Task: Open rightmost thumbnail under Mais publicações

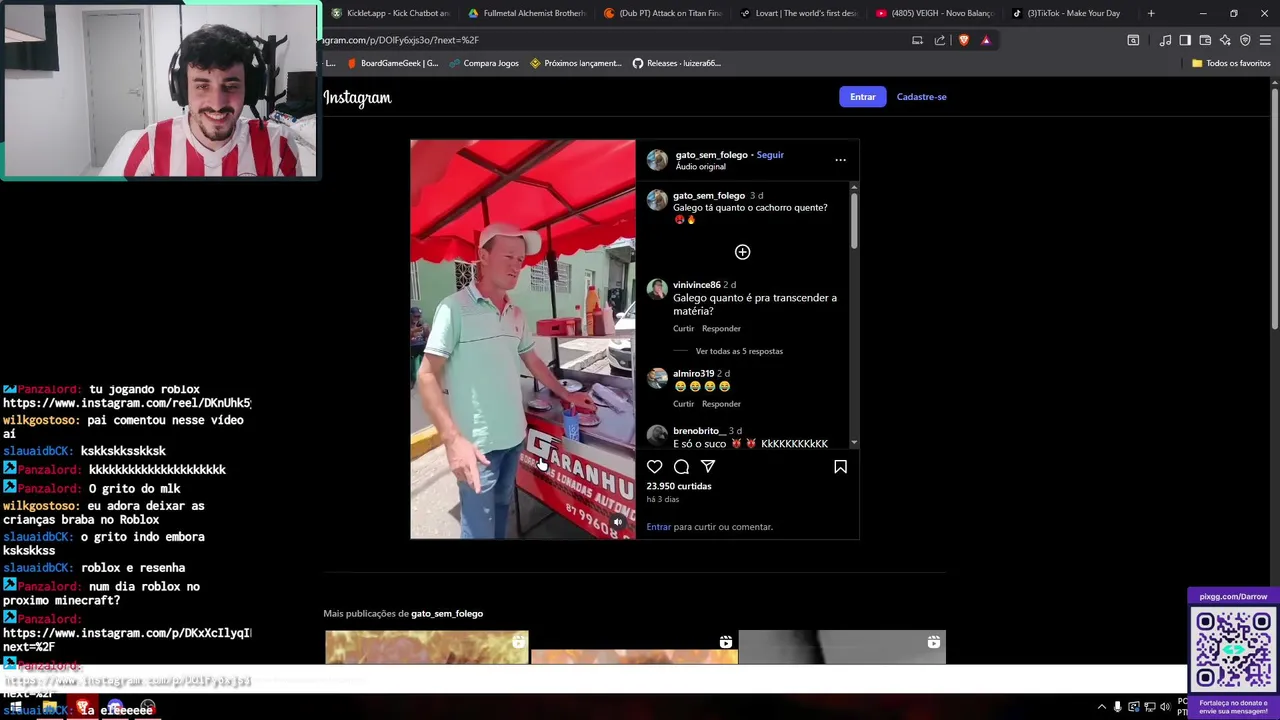Action: pyautogui.click(x=842, y=646)
